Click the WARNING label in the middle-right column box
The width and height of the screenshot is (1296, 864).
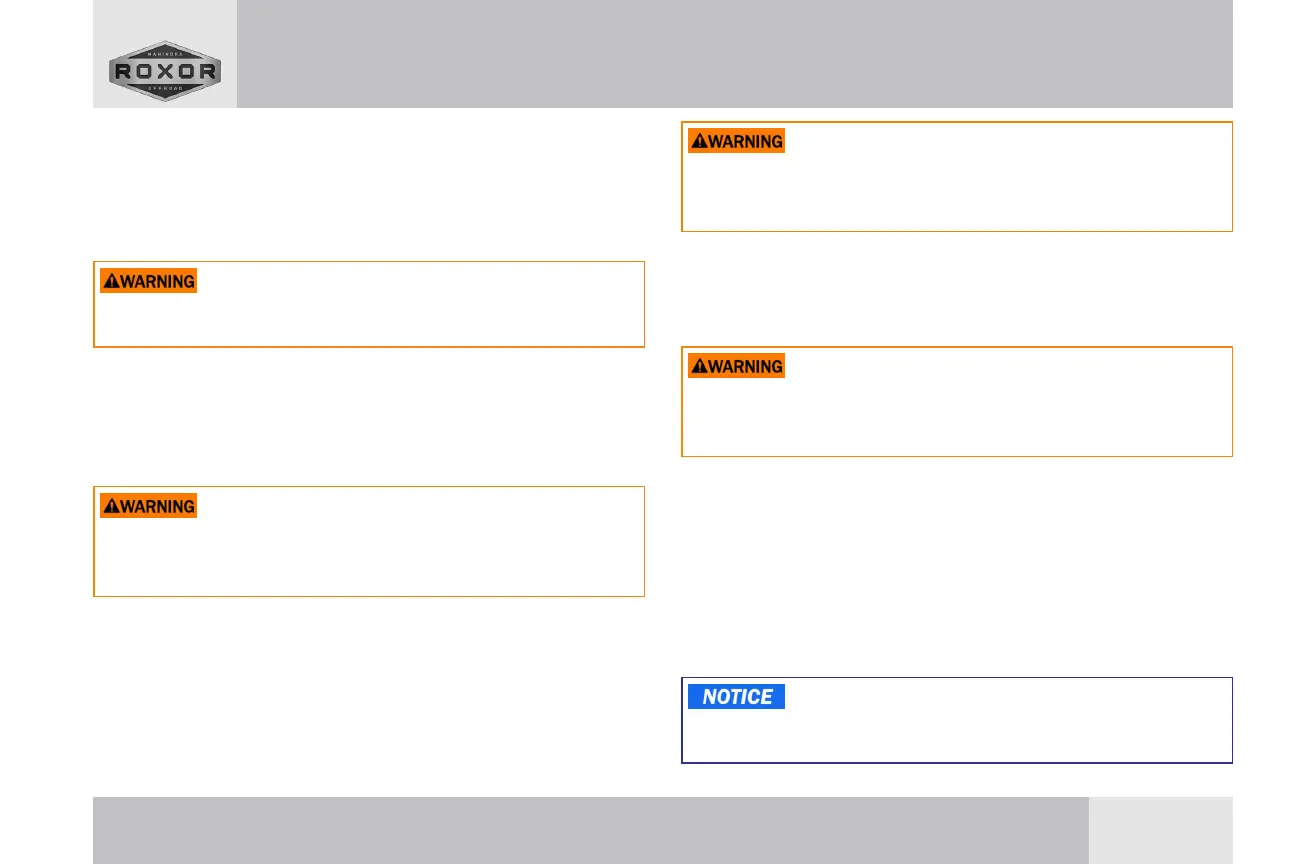point(737,366)
